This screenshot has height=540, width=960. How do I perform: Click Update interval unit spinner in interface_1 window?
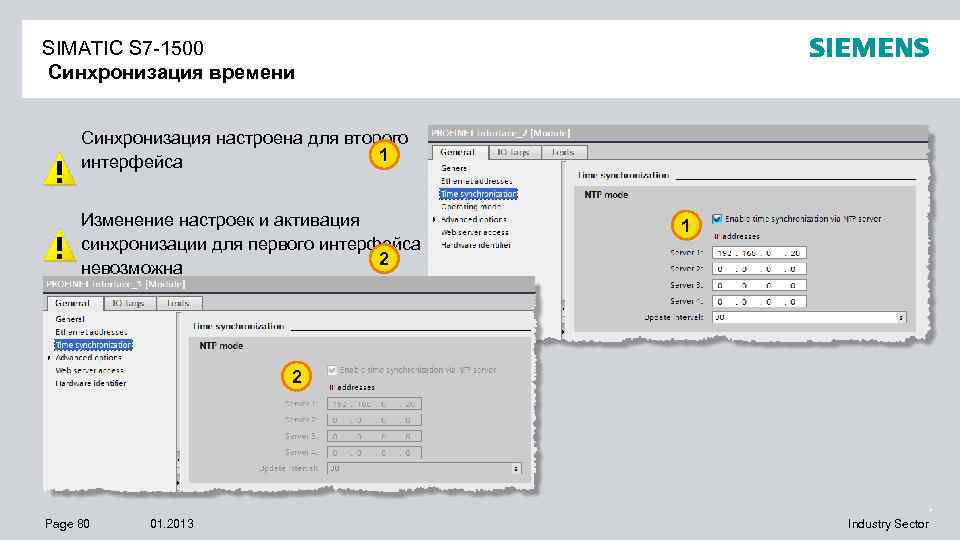coord(516,468)
